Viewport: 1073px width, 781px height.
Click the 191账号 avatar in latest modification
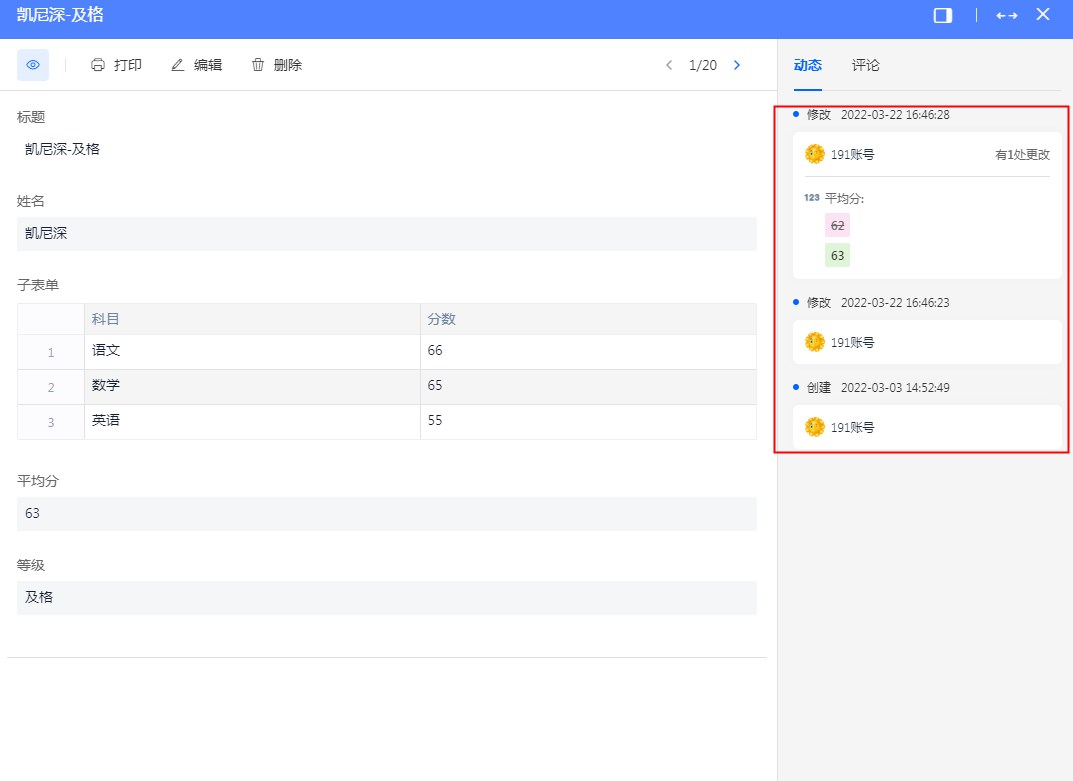[x=815, y=154]
